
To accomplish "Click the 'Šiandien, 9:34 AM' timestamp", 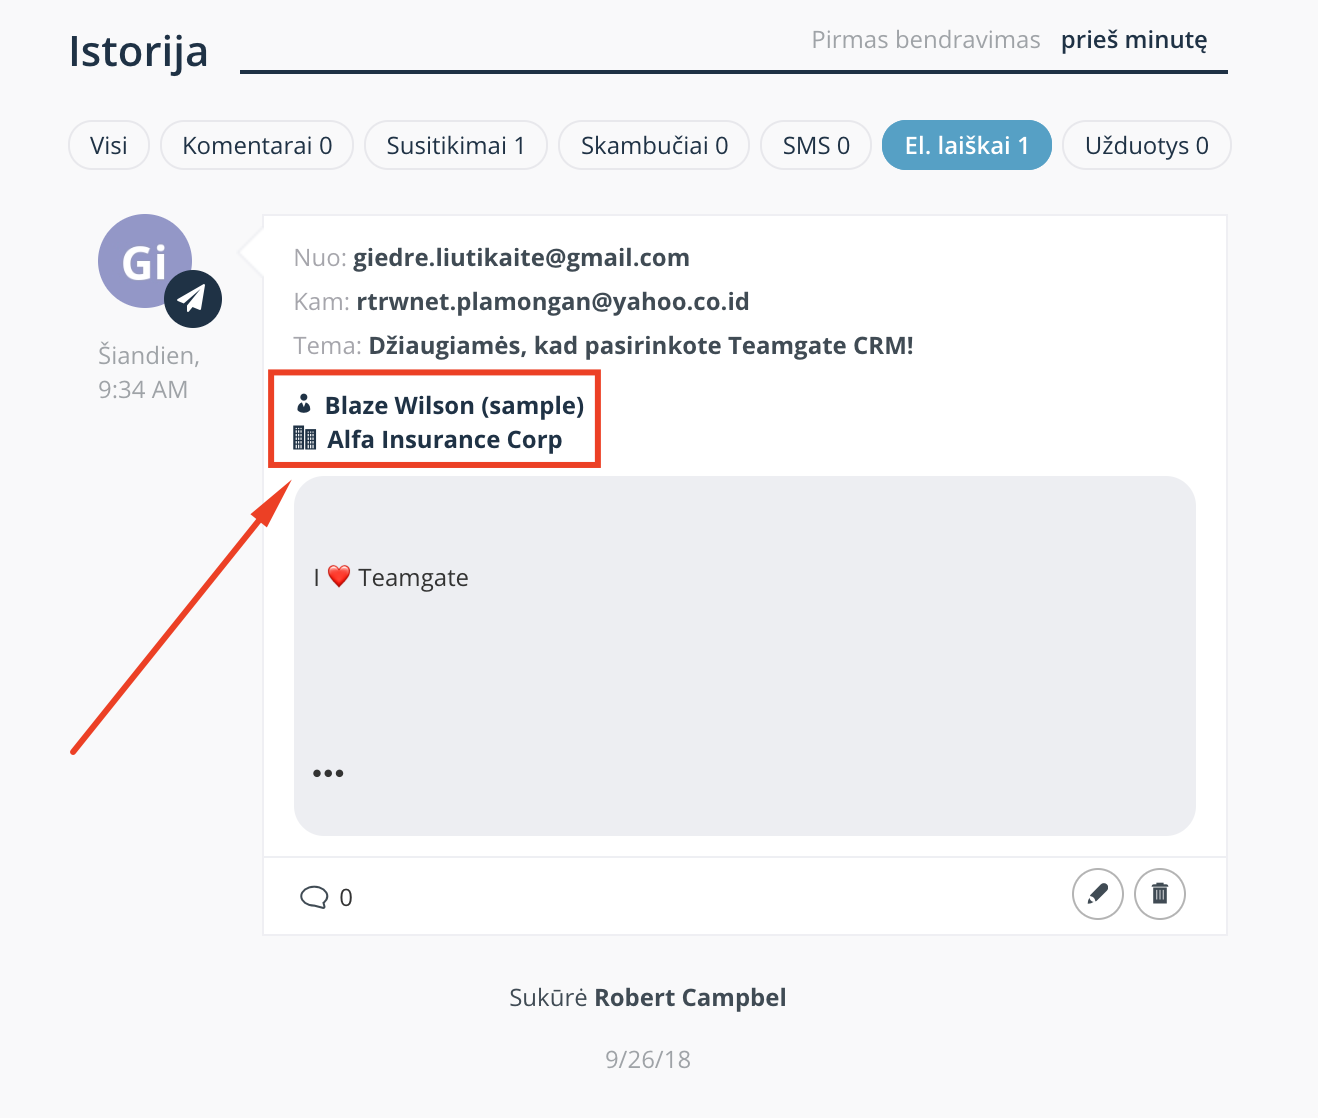I will coord(149,372).
